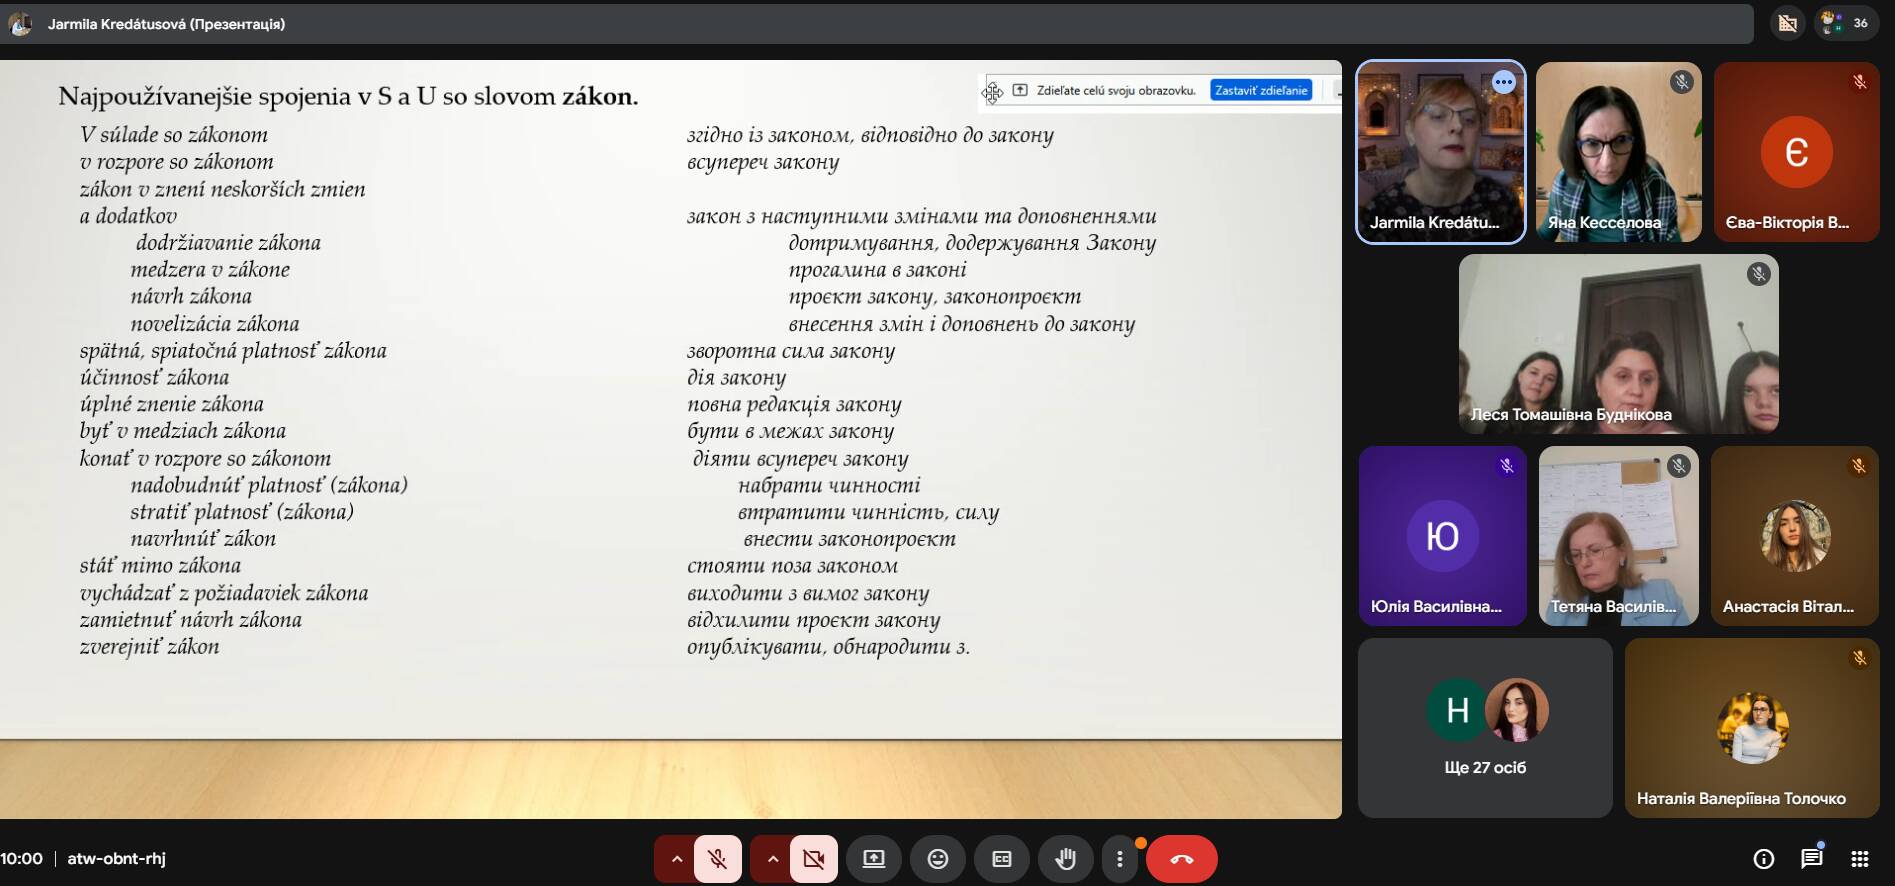Open the emoji reactions icon
1895x886 pixels.
point(937,859)
